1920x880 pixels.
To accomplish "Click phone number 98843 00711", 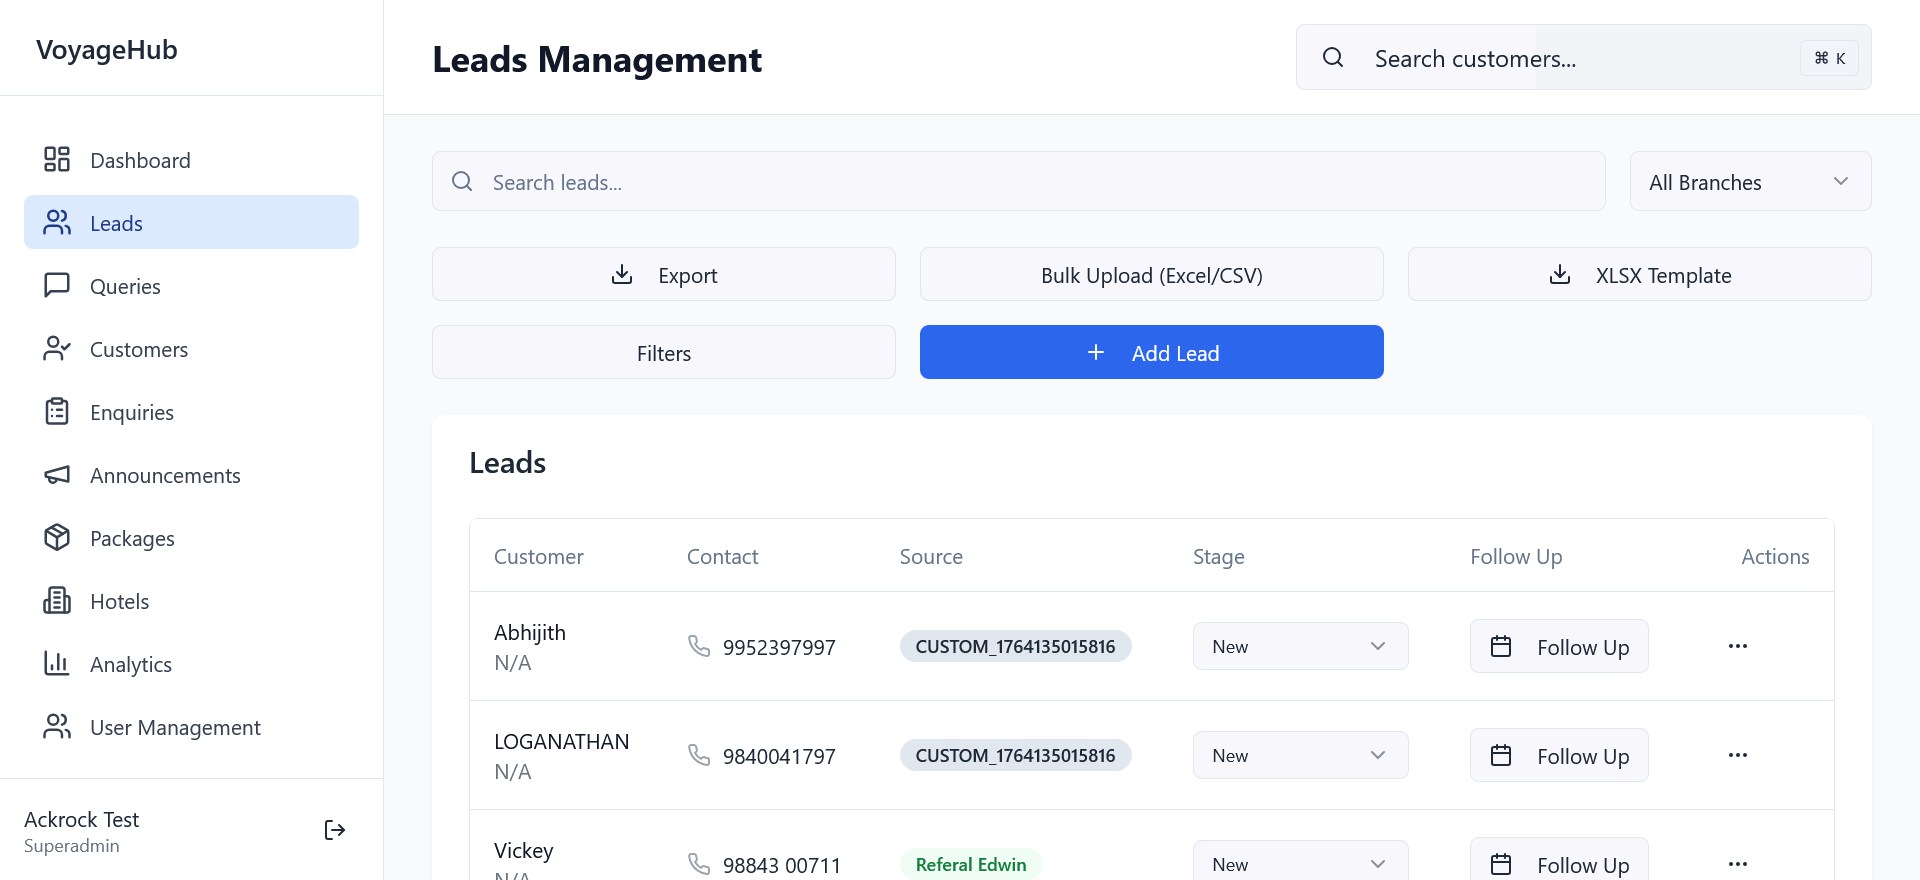I will (x=782, y=865).
